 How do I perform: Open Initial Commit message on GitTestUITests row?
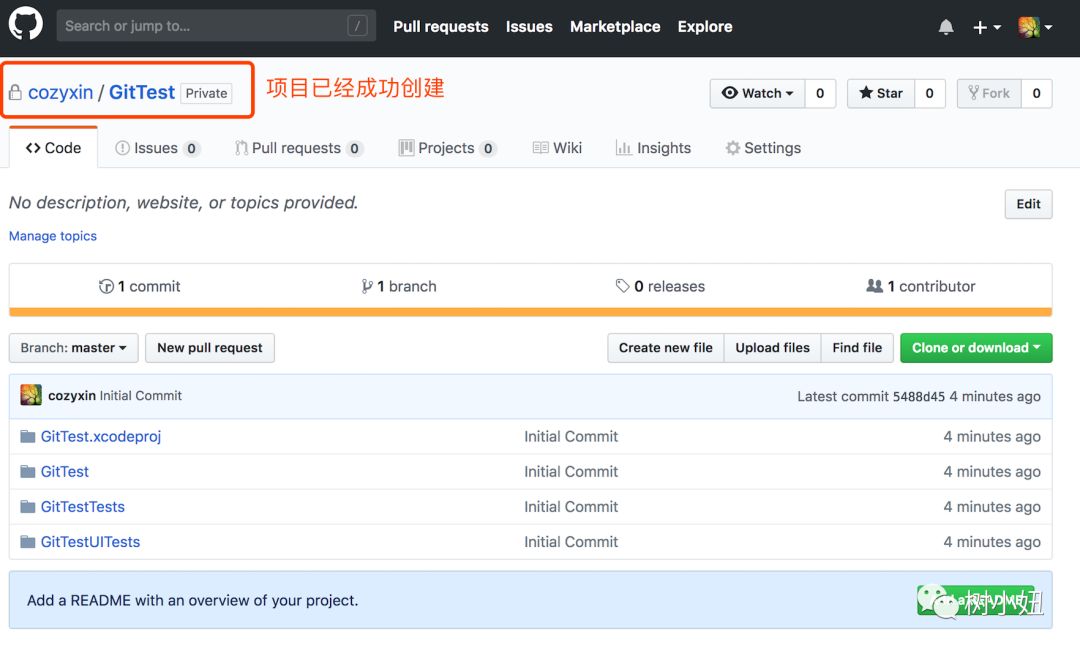point(571,541)
